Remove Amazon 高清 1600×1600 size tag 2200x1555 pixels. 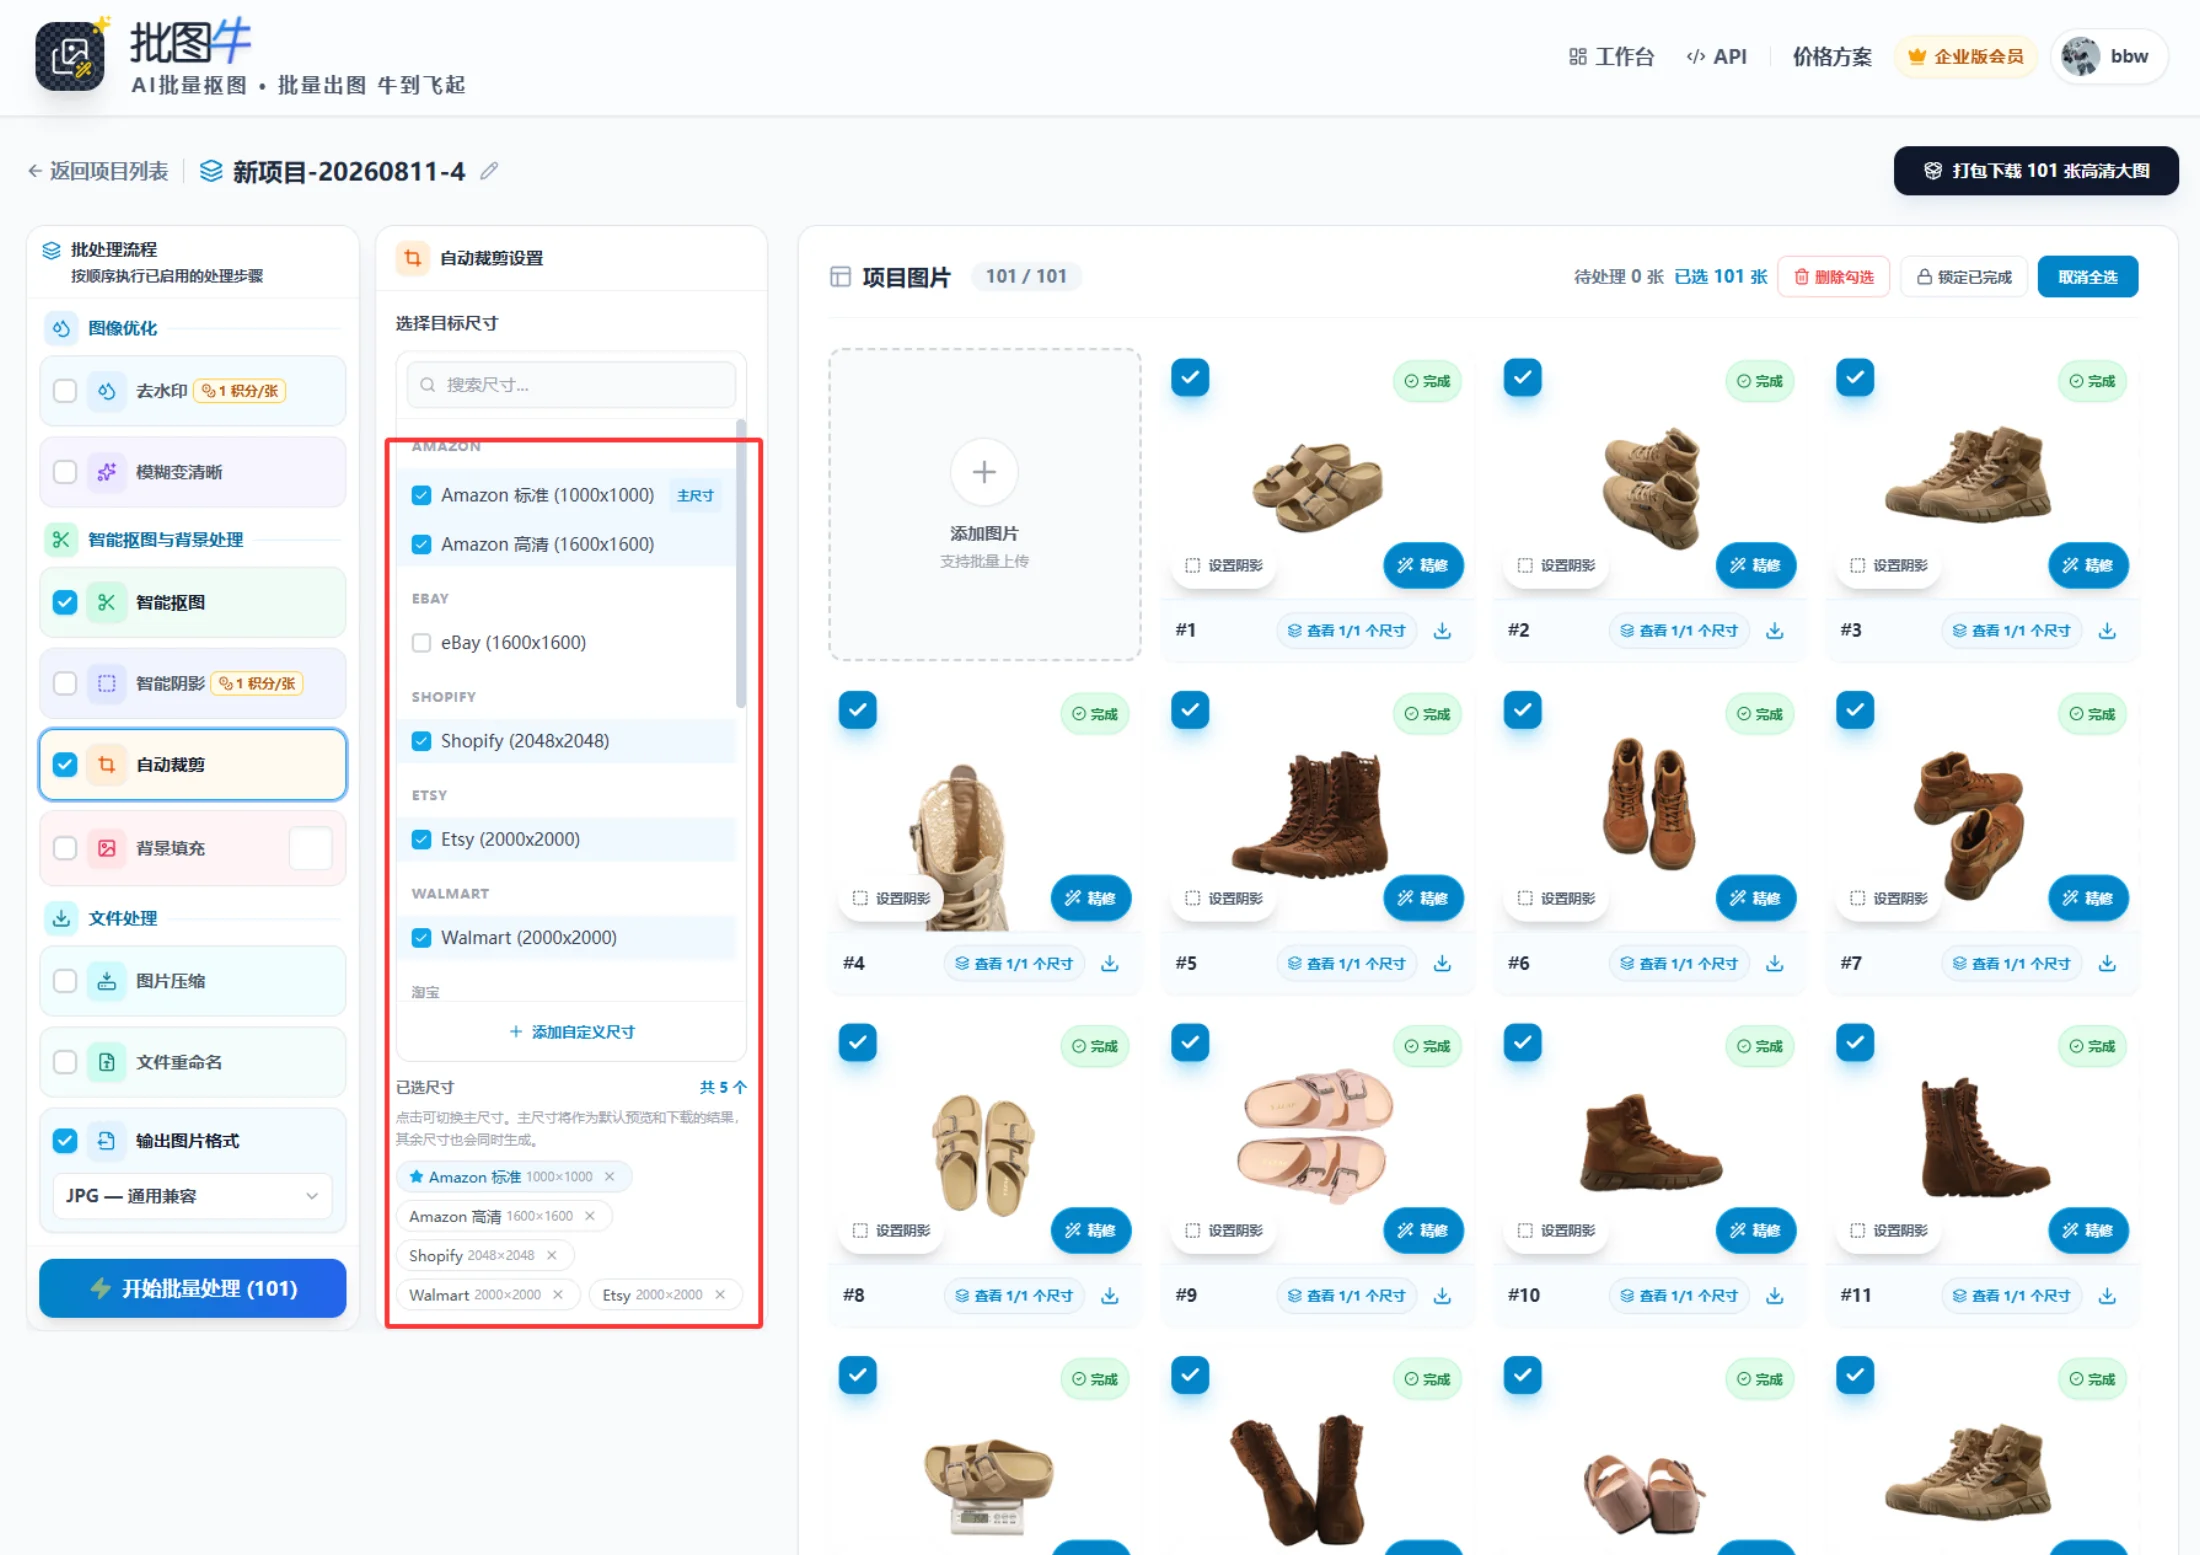(590, 1216)
